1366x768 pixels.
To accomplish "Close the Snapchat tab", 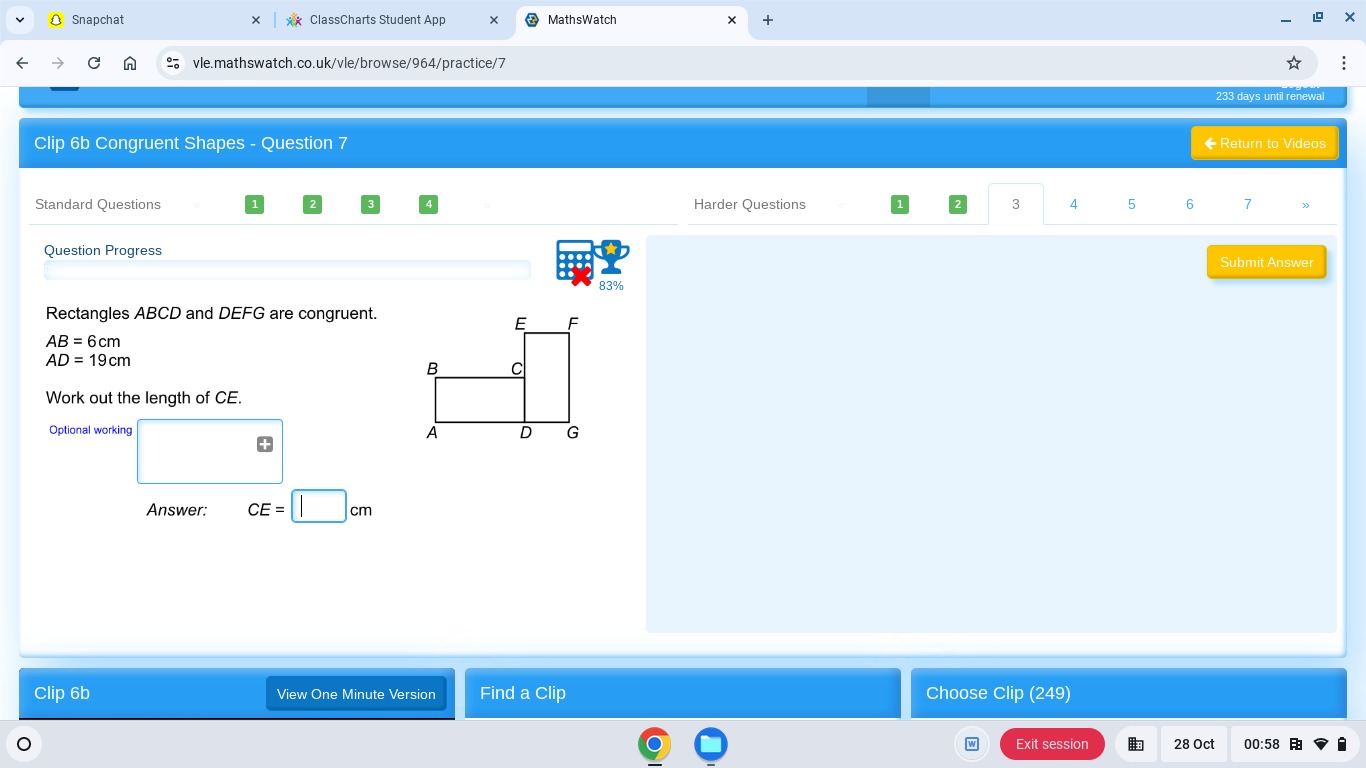I will coord(256,20).
